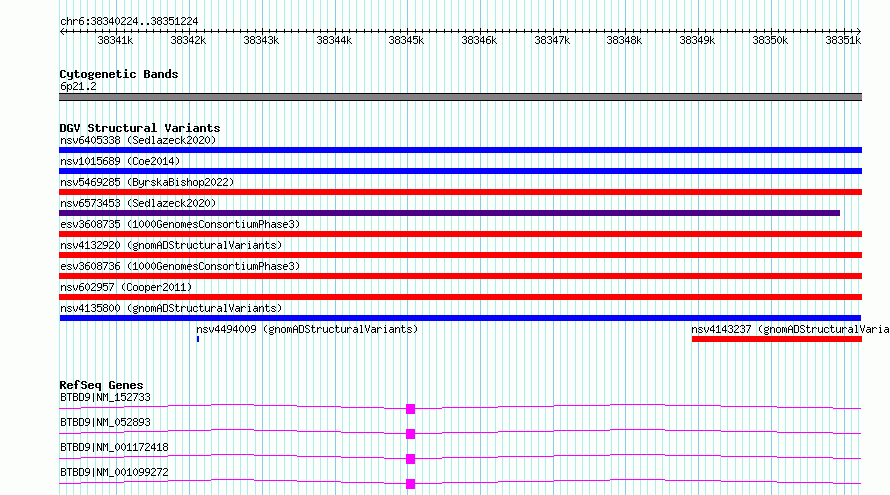Select the red esv3608736 variant bar
Viewport: 890px width, 495px height.
point(460,276)
